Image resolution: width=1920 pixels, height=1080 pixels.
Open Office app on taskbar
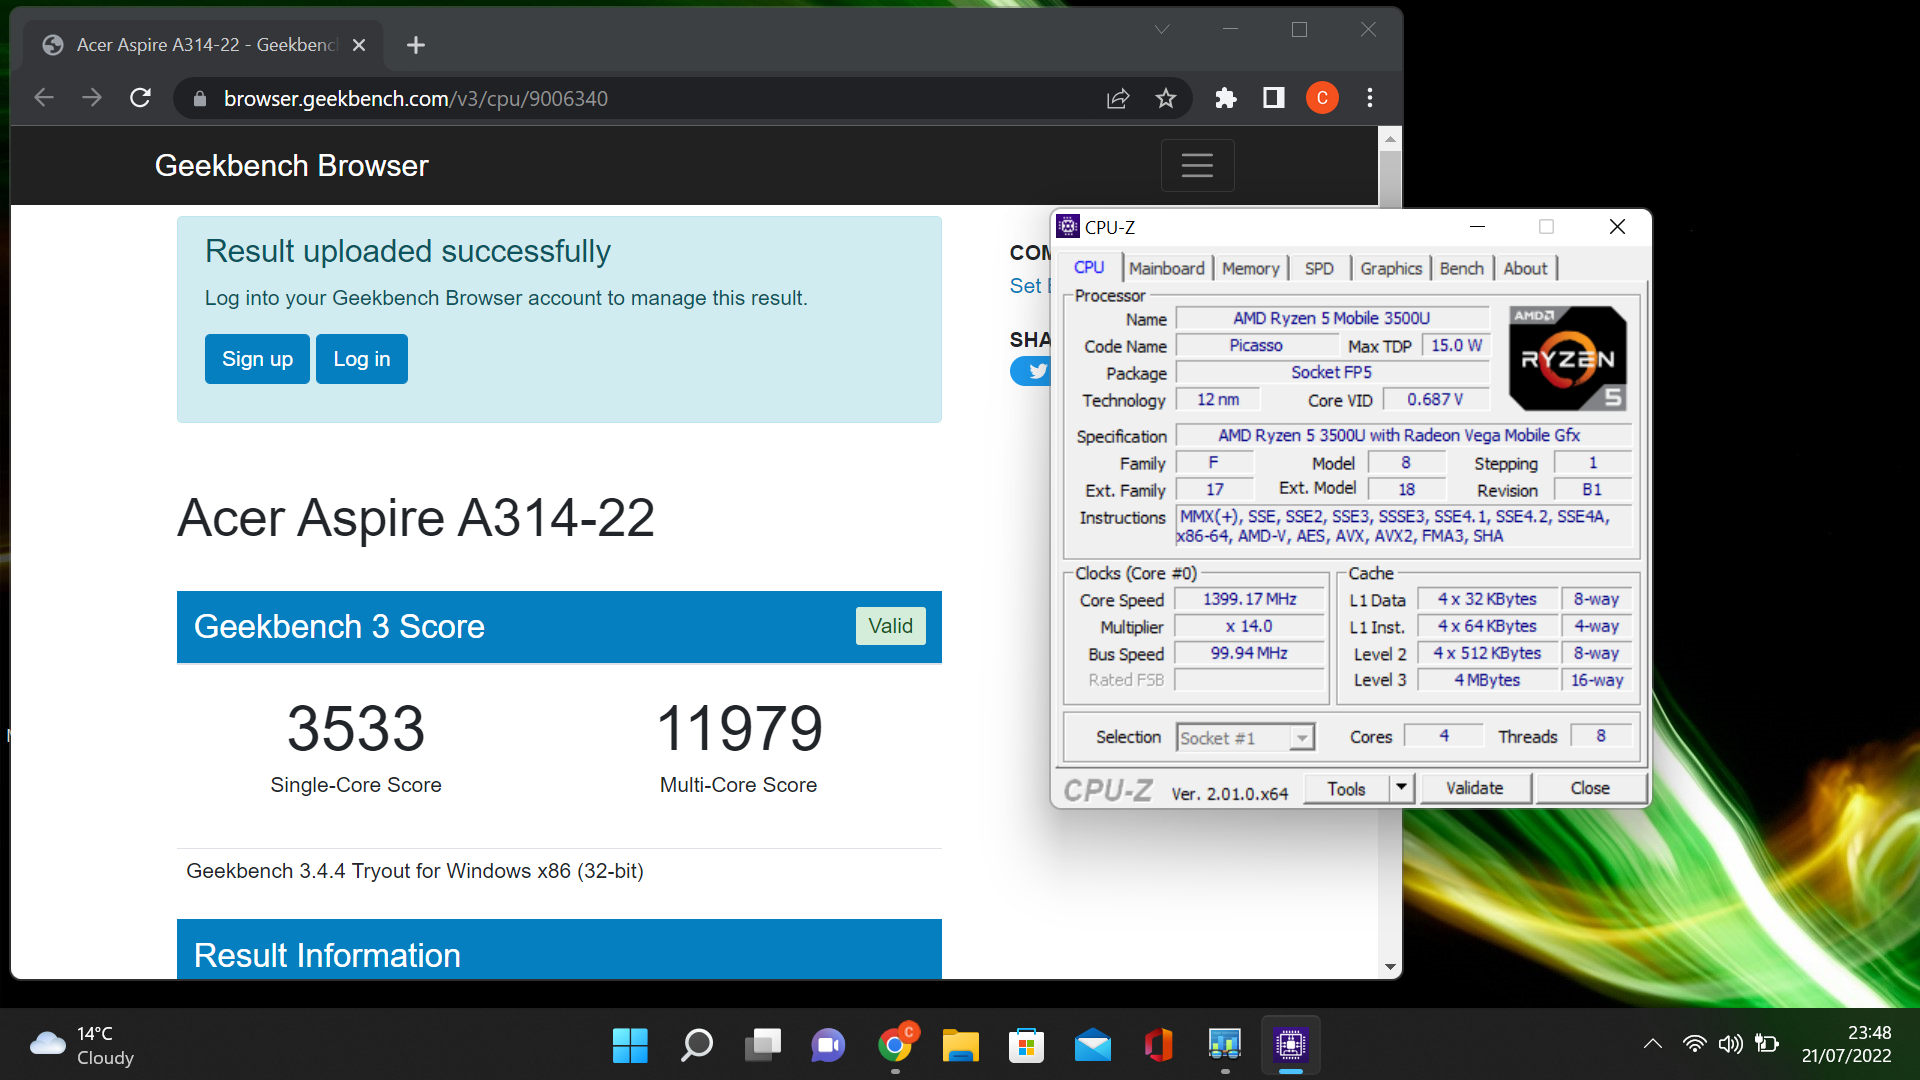[1158, 1046]
